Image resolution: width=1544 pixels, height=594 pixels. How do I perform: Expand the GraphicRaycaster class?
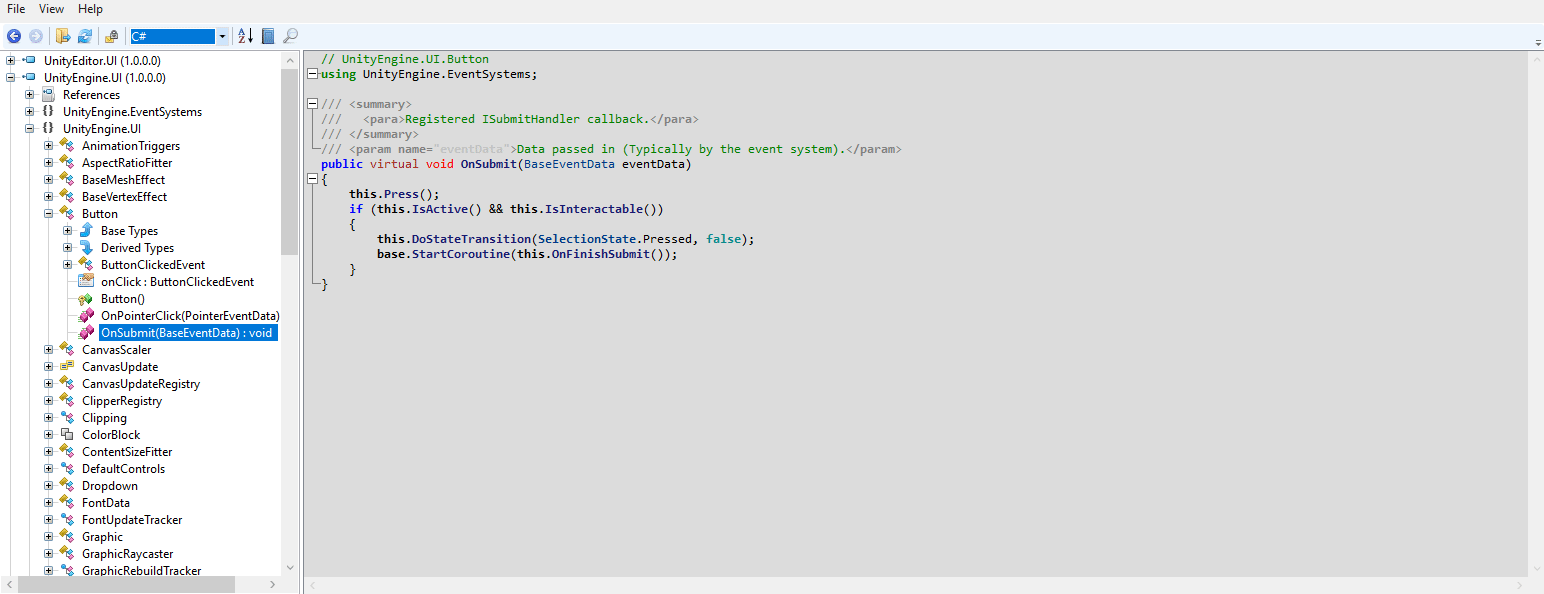(x=48, y=554)
